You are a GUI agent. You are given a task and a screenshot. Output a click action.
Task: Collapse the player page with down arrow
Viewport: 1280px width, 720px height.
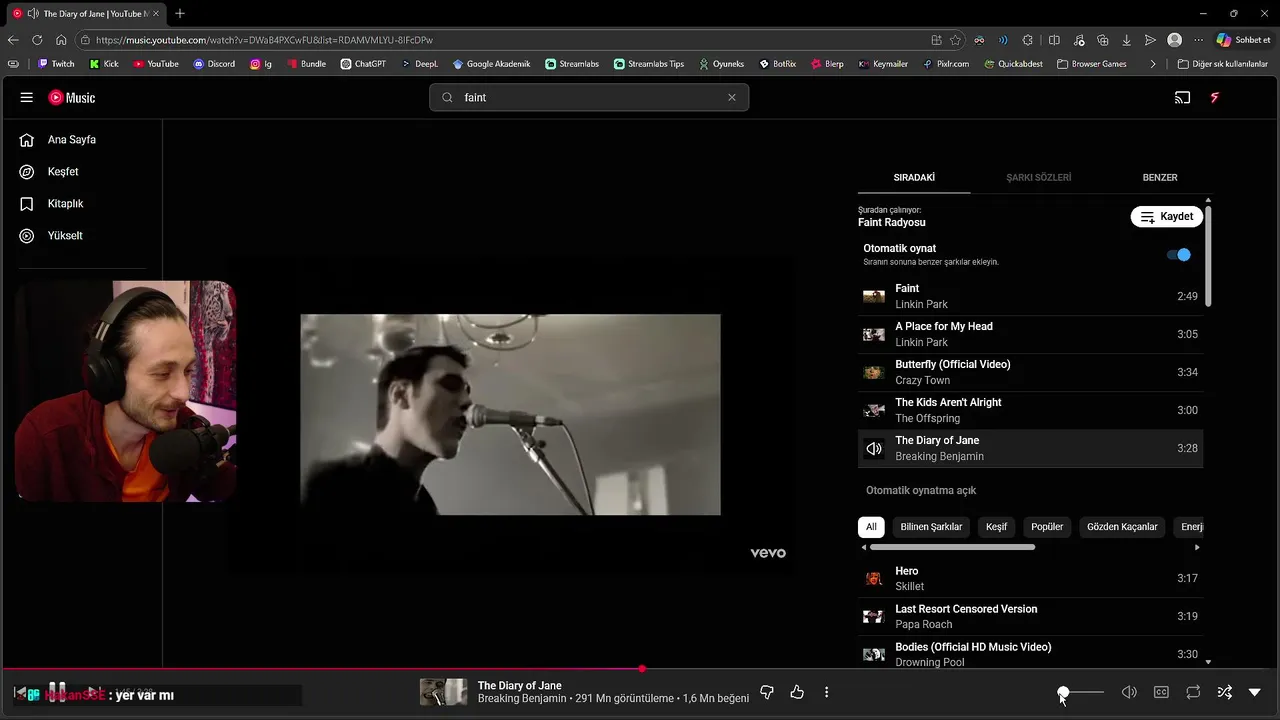(x=1254, y=692)
